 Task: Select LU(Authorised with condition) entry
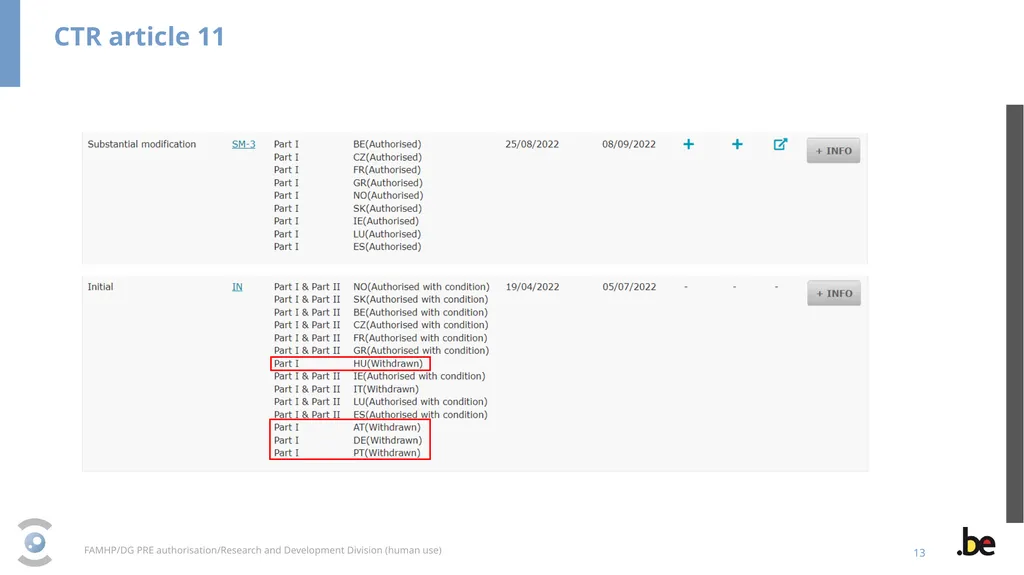(420, 402)
